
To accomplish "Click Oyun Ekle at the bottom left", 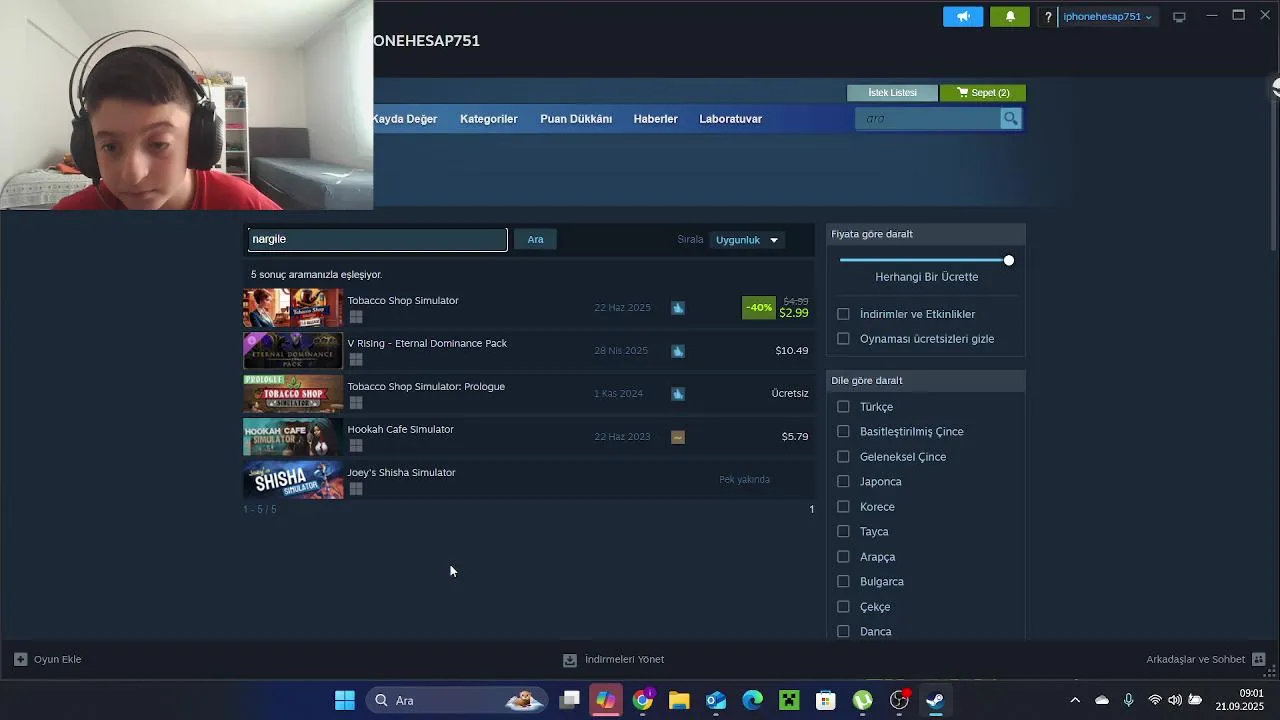I will 48,659.
